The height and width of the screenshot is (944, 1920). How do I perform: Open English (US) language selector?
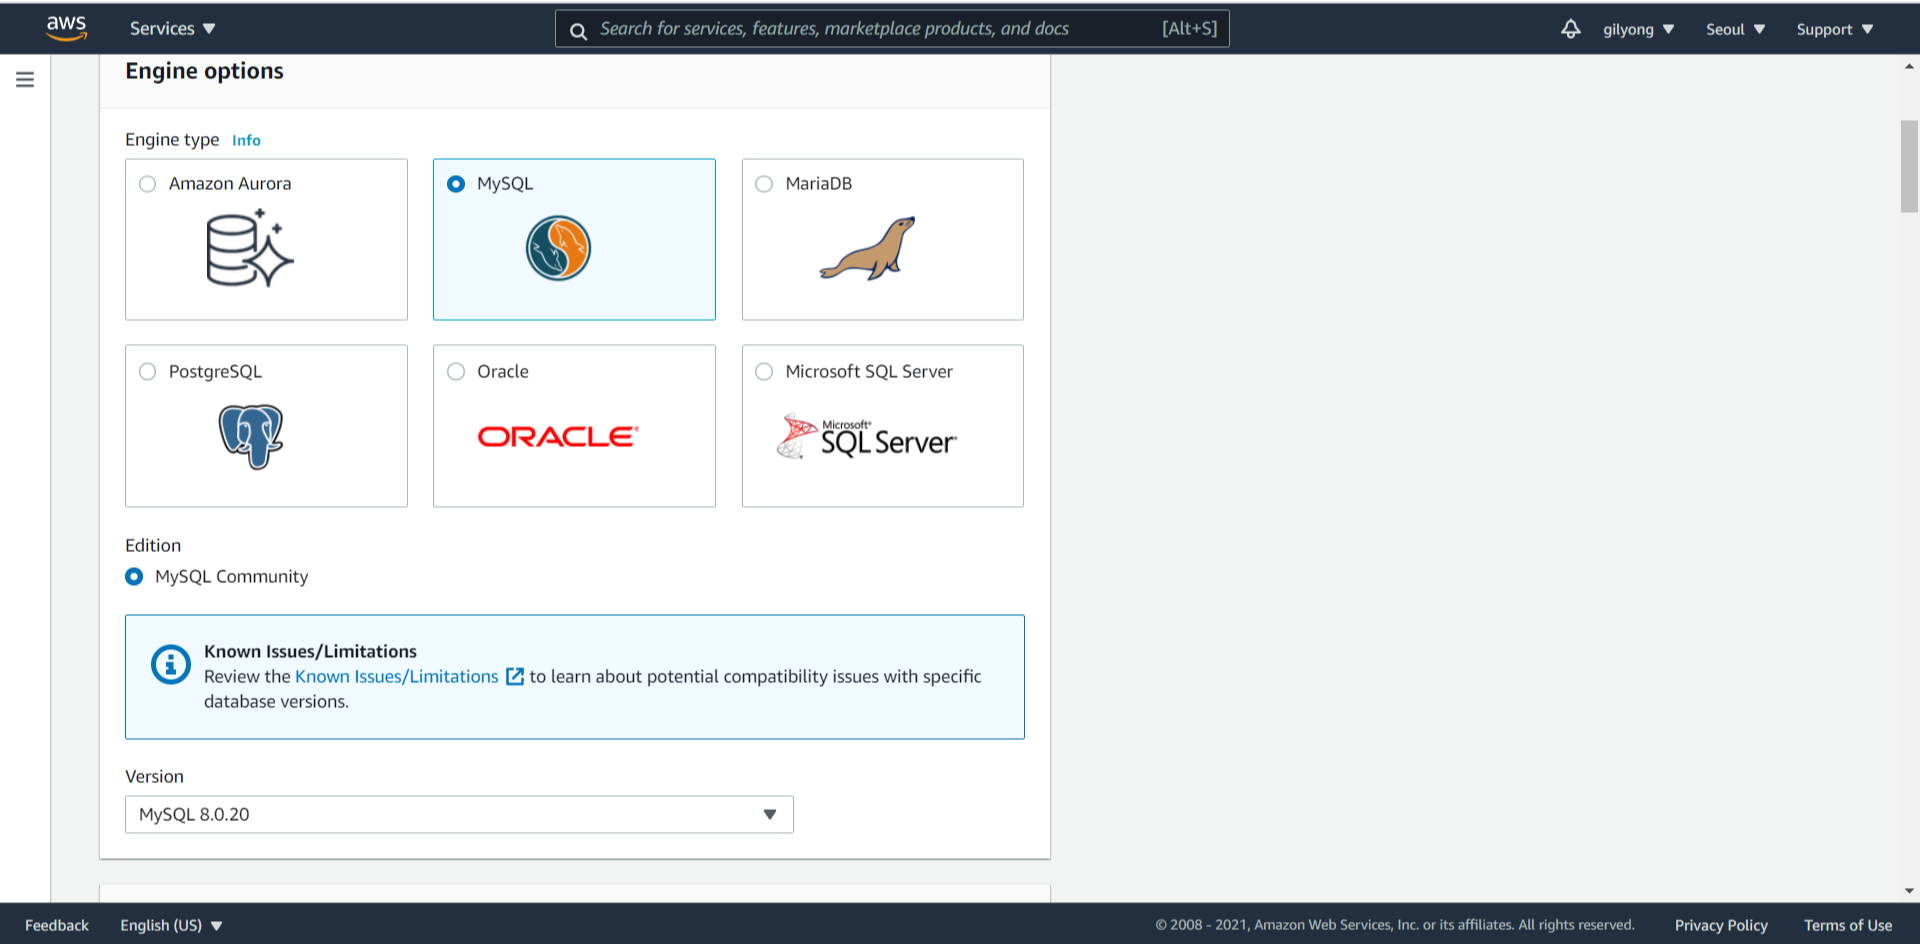tap(171, 925)
